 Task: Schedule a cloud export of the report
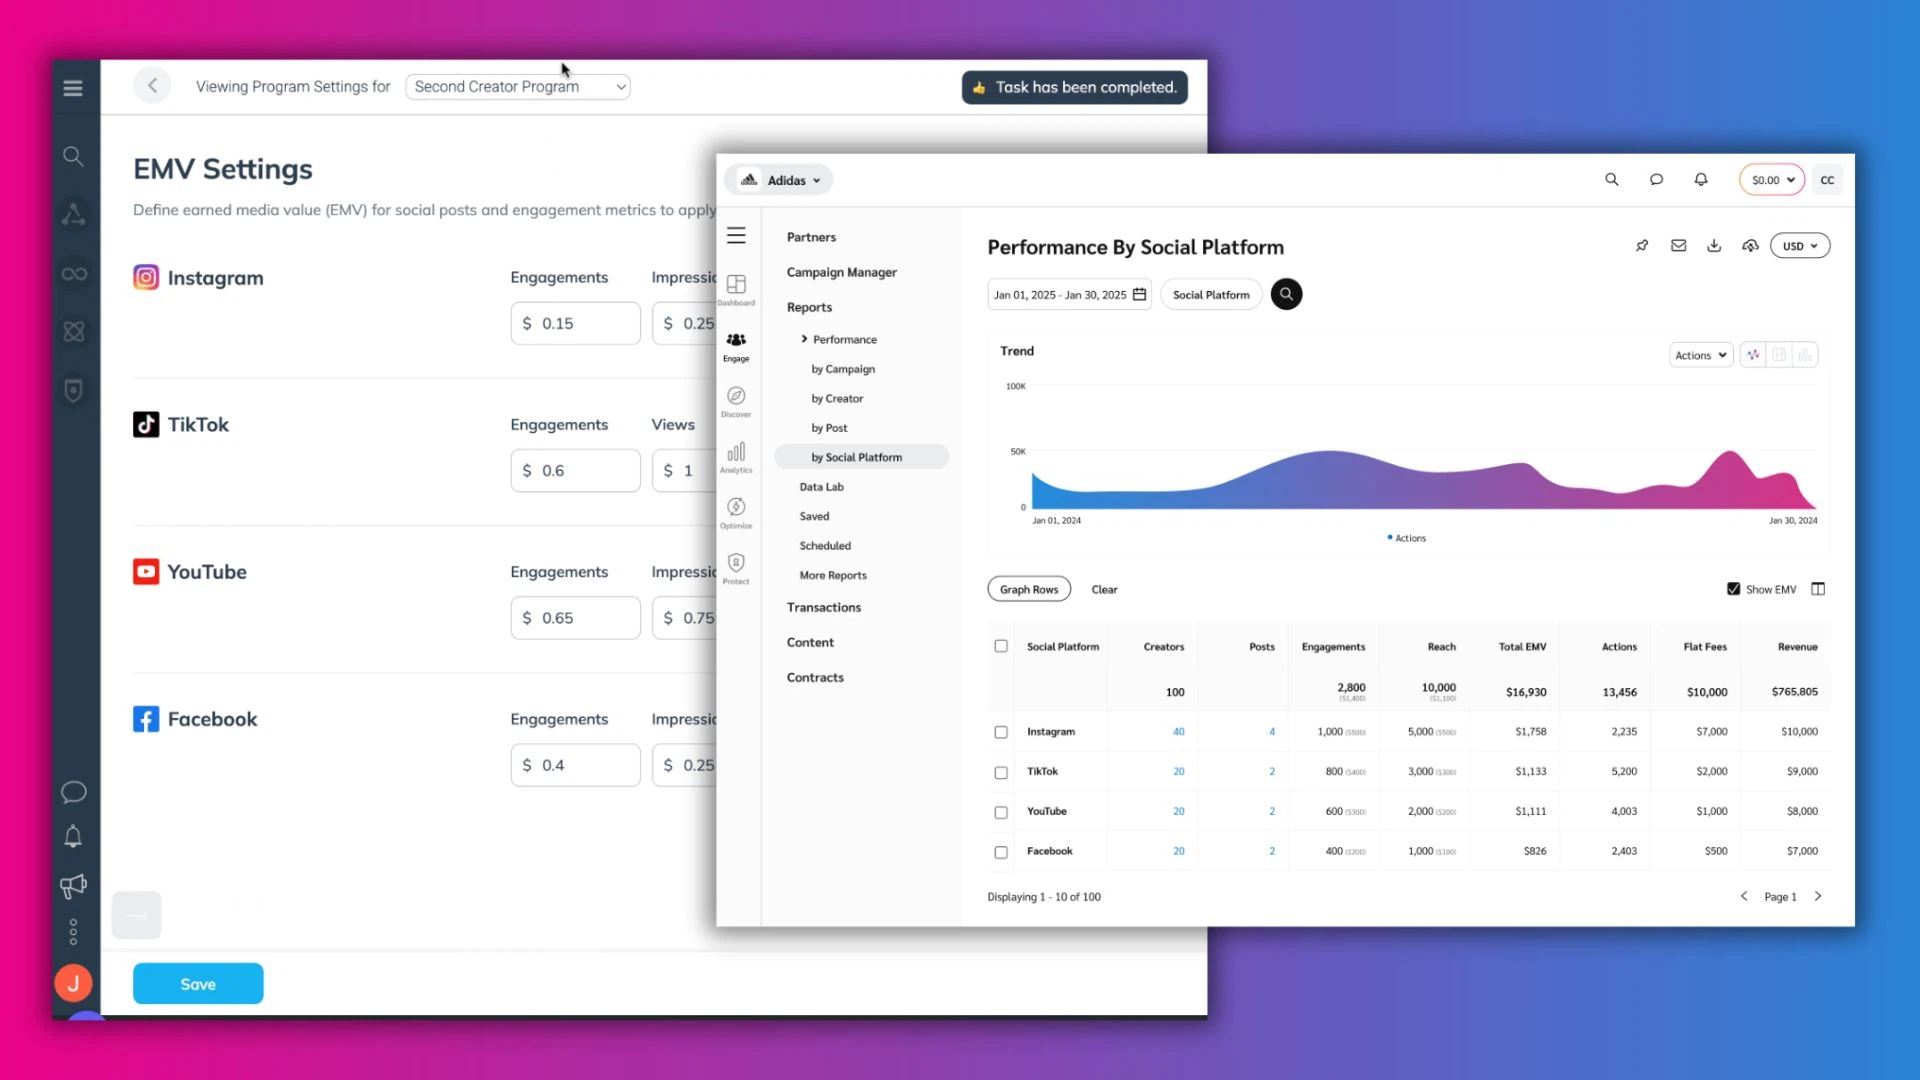click(x=1750, y=245)
